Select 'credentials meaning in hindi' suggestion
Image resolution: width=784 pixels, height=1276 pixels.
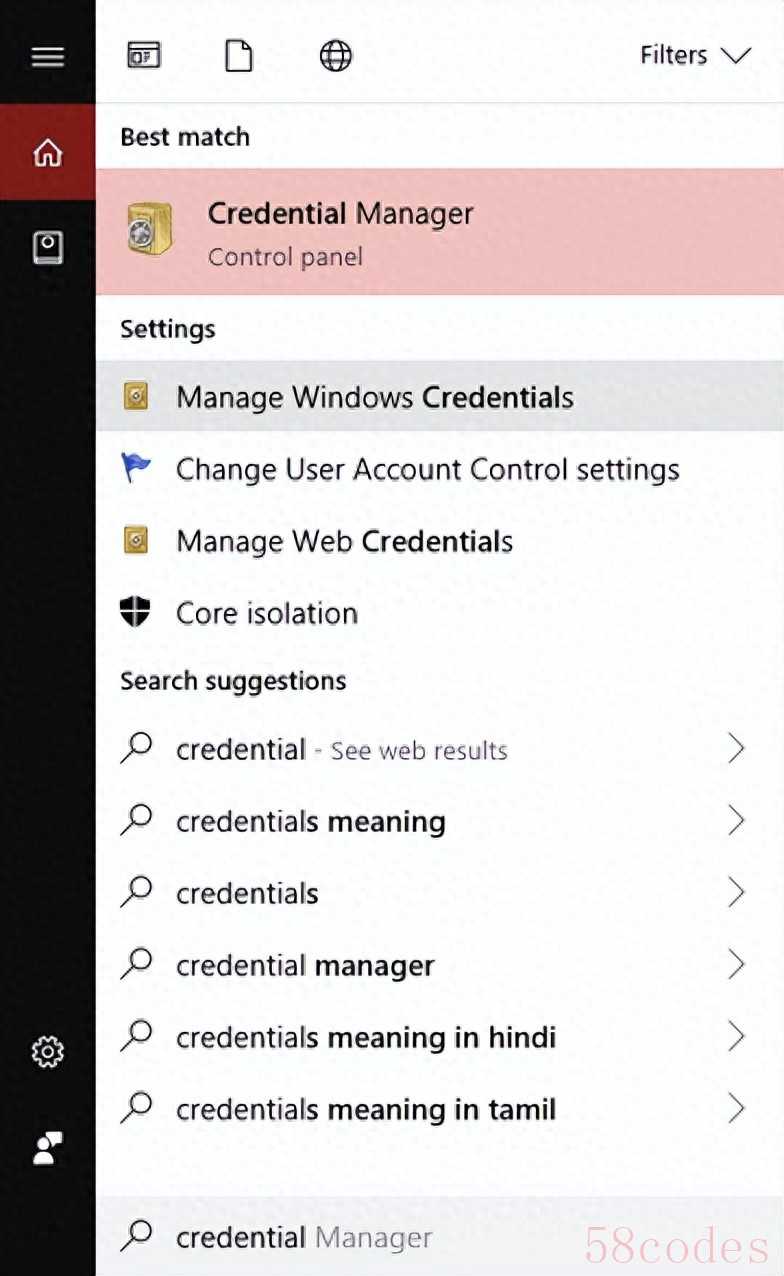pyautogui.click(x=365, y=1037)
